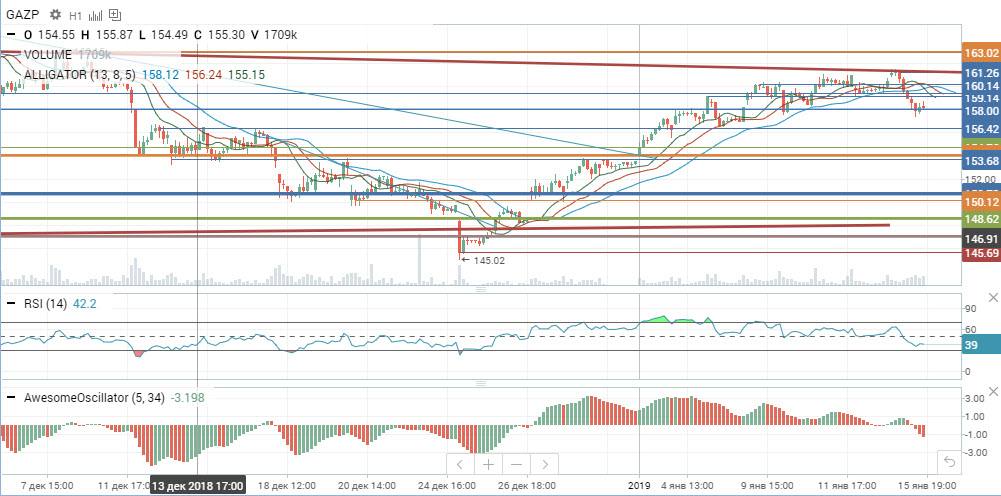1001x496 pixels.
Task: Select the RSI (14) indicator title
Action: click(45, 304)
